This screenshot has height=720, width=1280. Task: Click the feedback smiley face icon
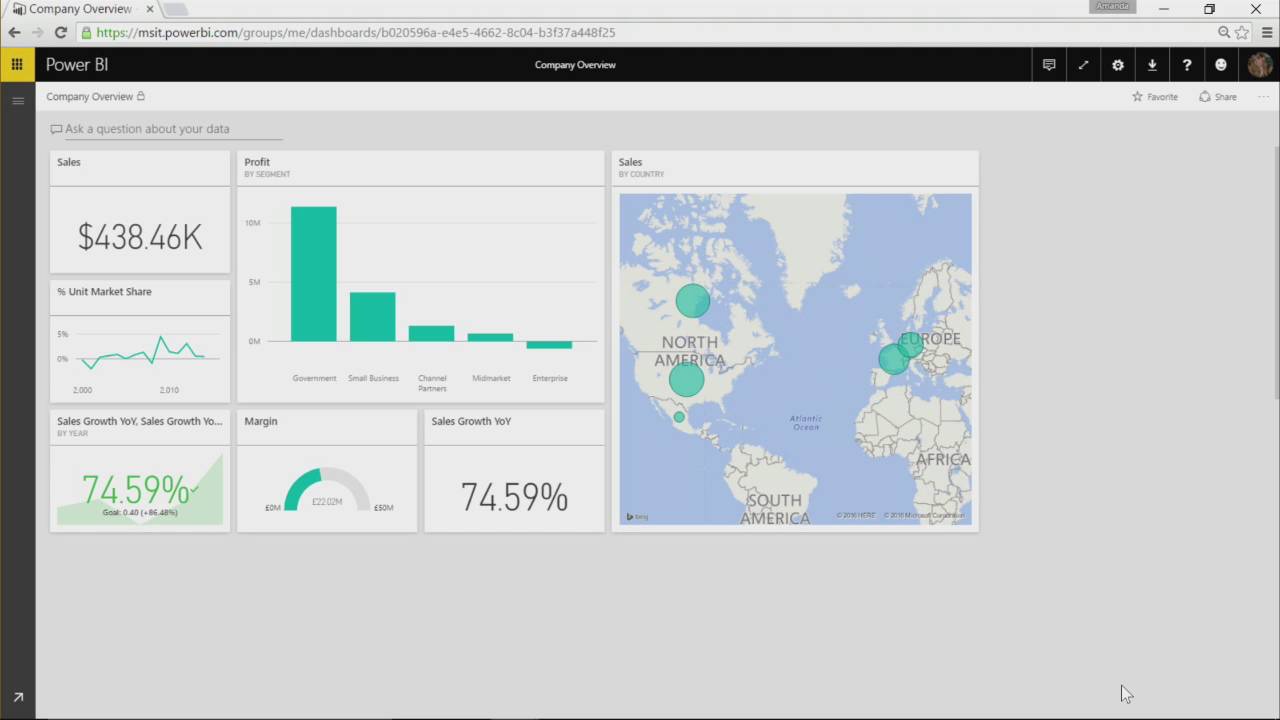[x=1221, y=65]
